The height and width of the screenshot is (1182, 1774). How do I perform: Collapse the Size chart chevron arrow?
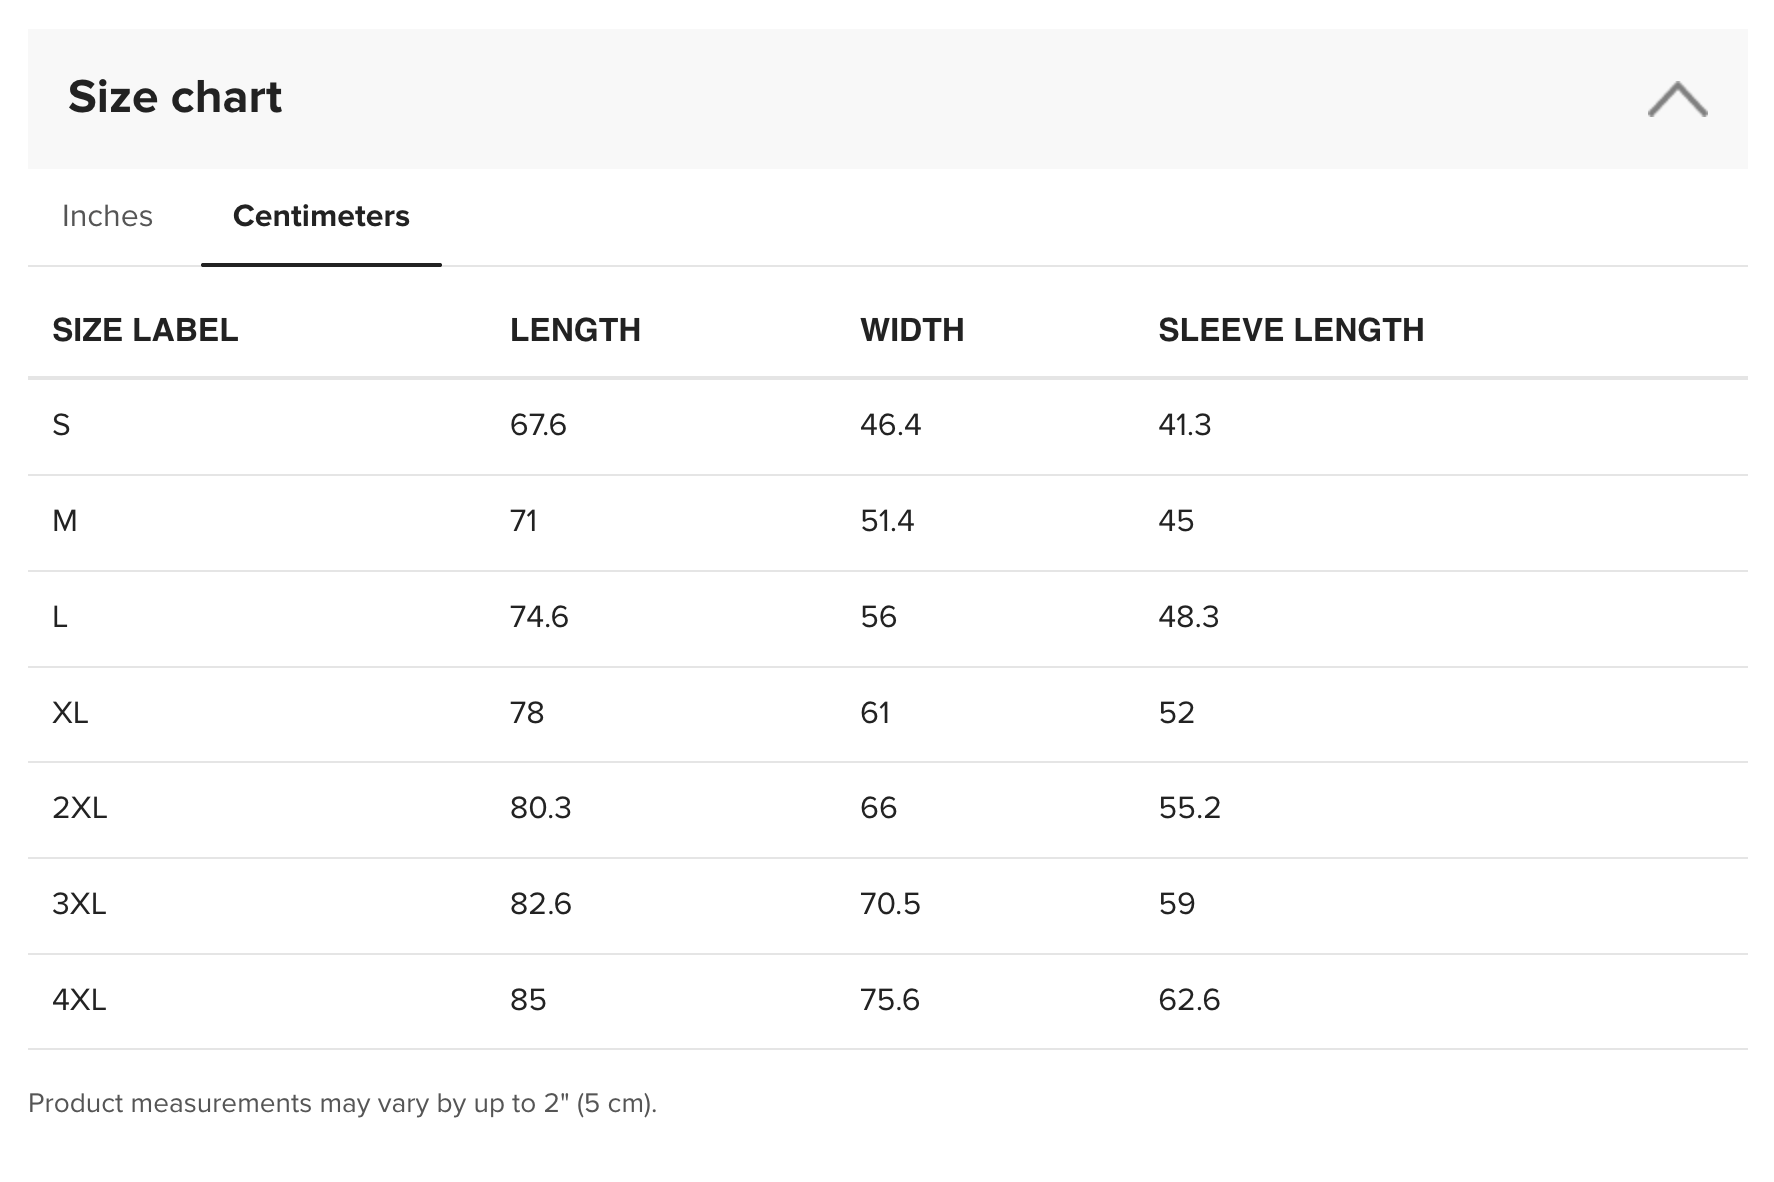pyautogui.click(x=1677, y=99)
